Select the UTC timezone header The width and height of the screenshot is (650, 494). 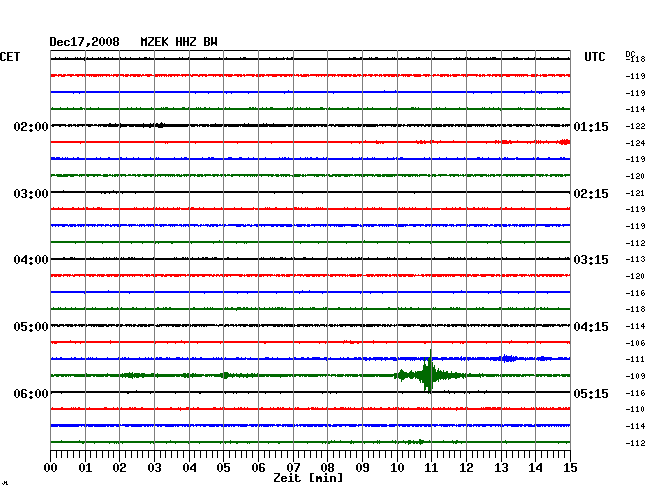[x=595, y=58]
